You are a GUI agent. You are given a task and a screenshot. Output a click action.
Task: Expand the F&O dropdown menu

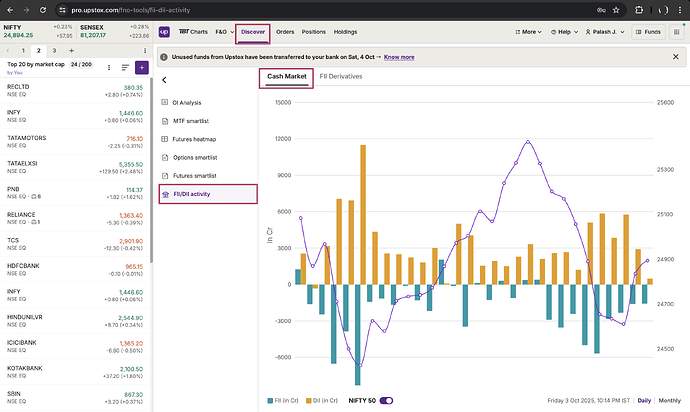pos(222,32)
